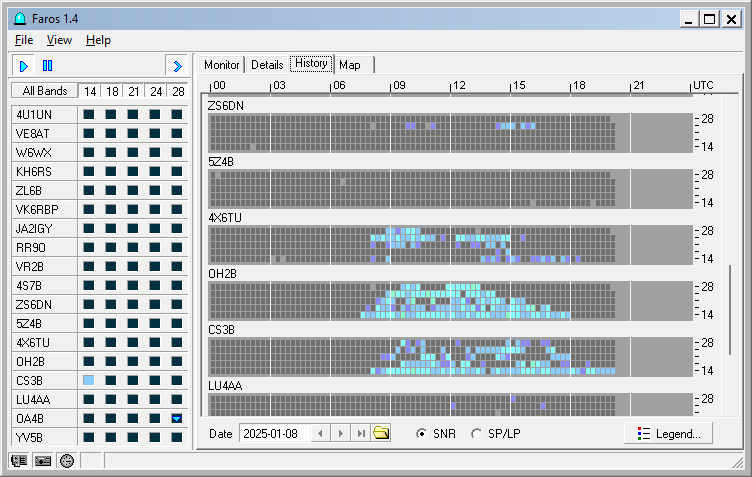Go to previous date arrow
Viewport: 752px width, 477px height.
[320, 433]
